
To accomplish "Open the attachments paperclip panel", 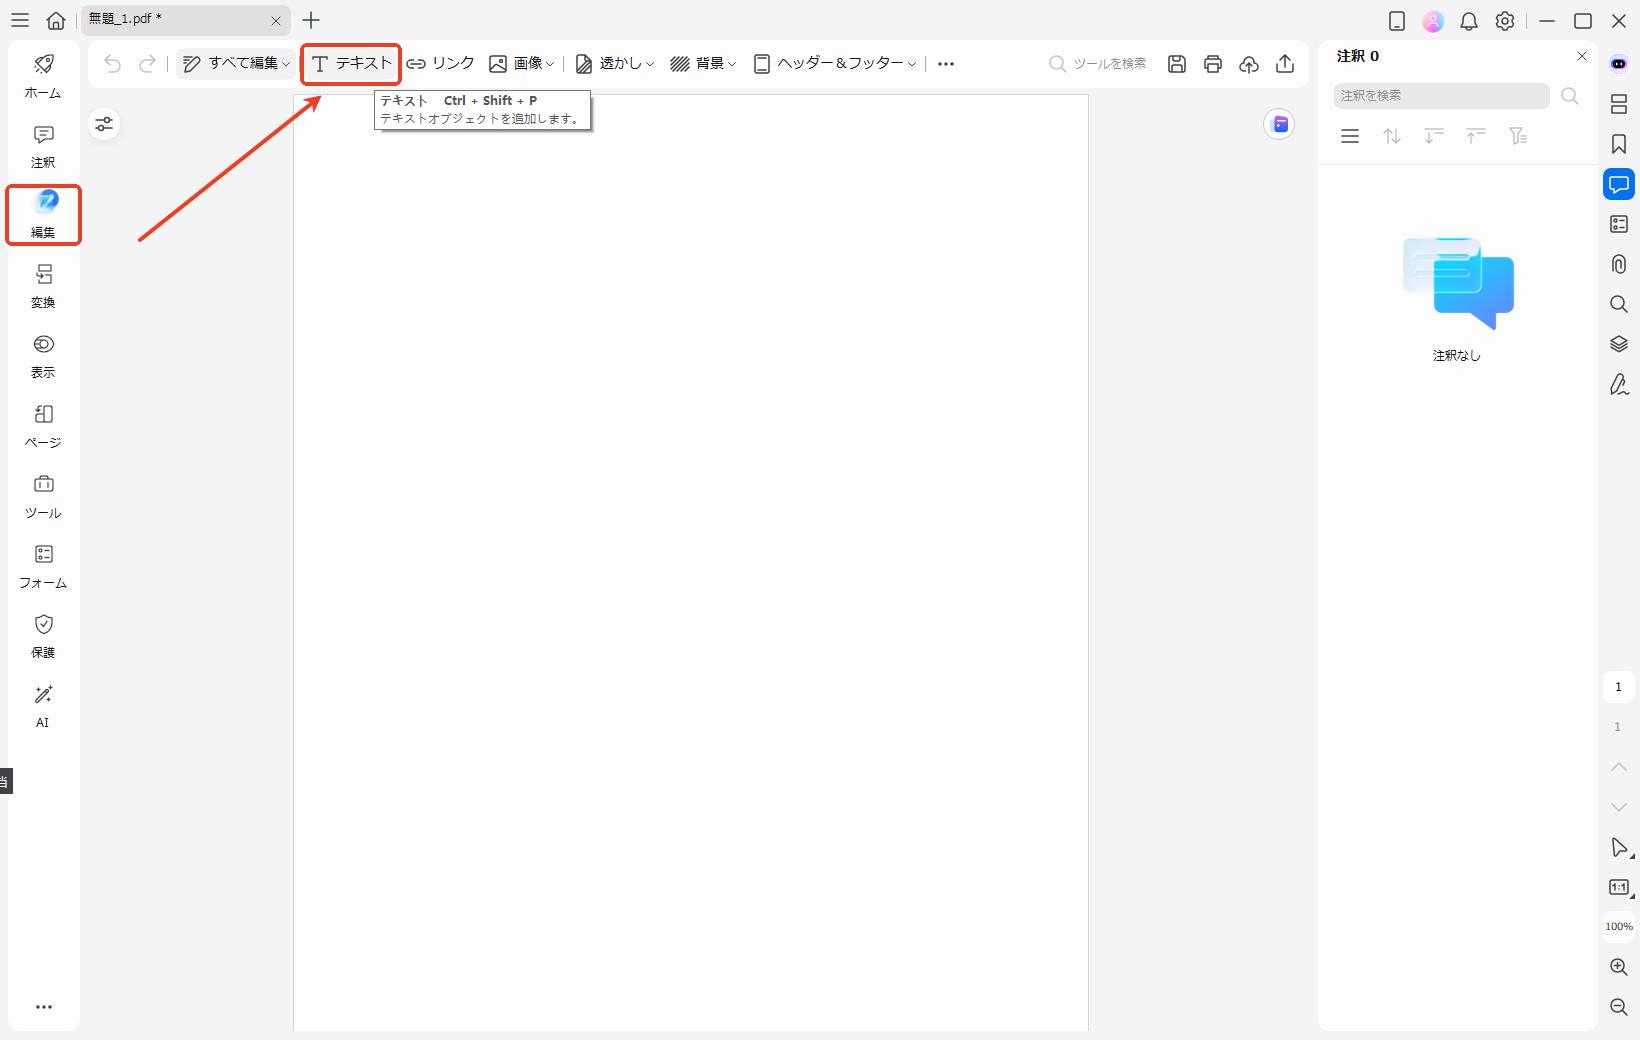I will click(x=1618, y=264).
